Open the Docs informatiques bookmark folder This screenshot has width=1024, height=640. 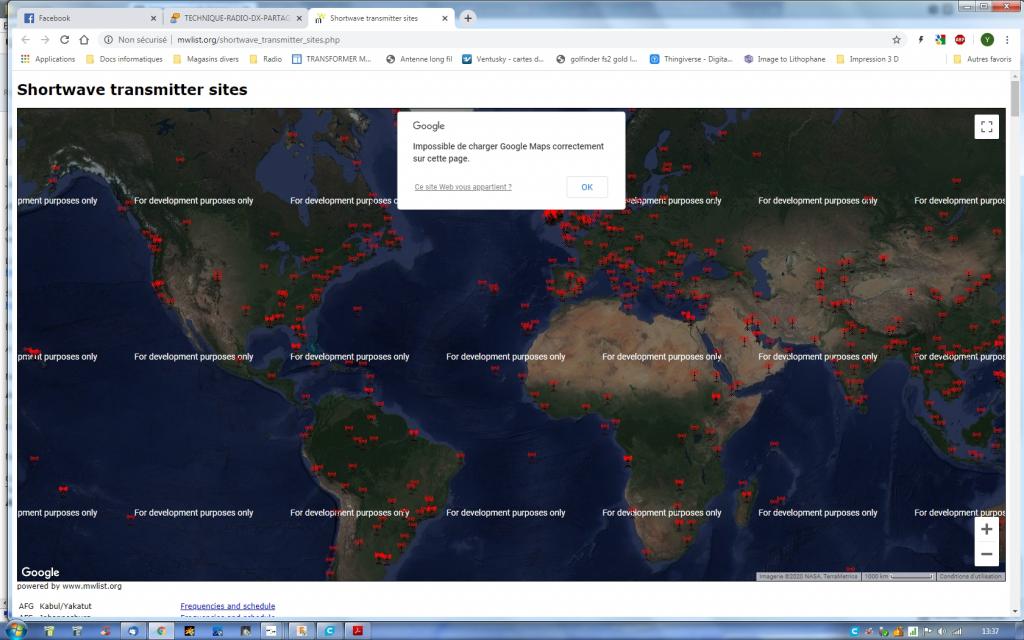point(124,59)
